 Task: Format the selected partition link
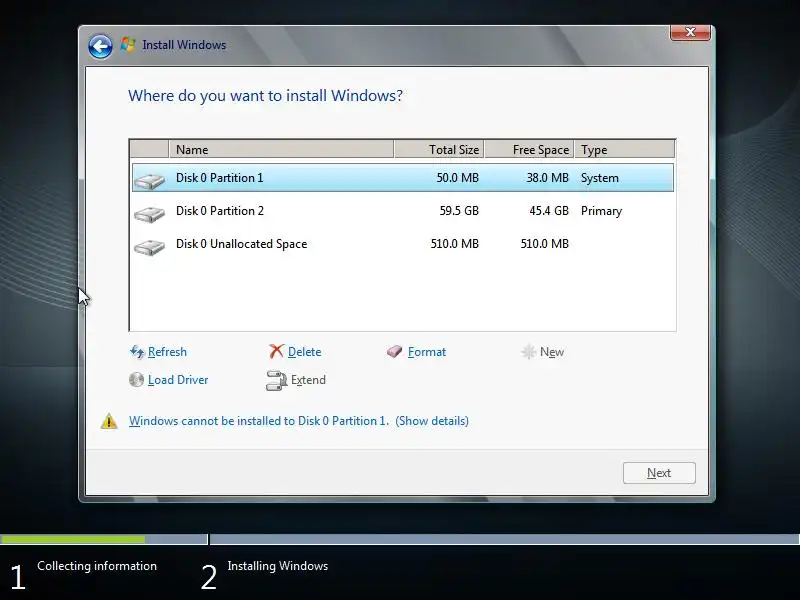(427, 352)
